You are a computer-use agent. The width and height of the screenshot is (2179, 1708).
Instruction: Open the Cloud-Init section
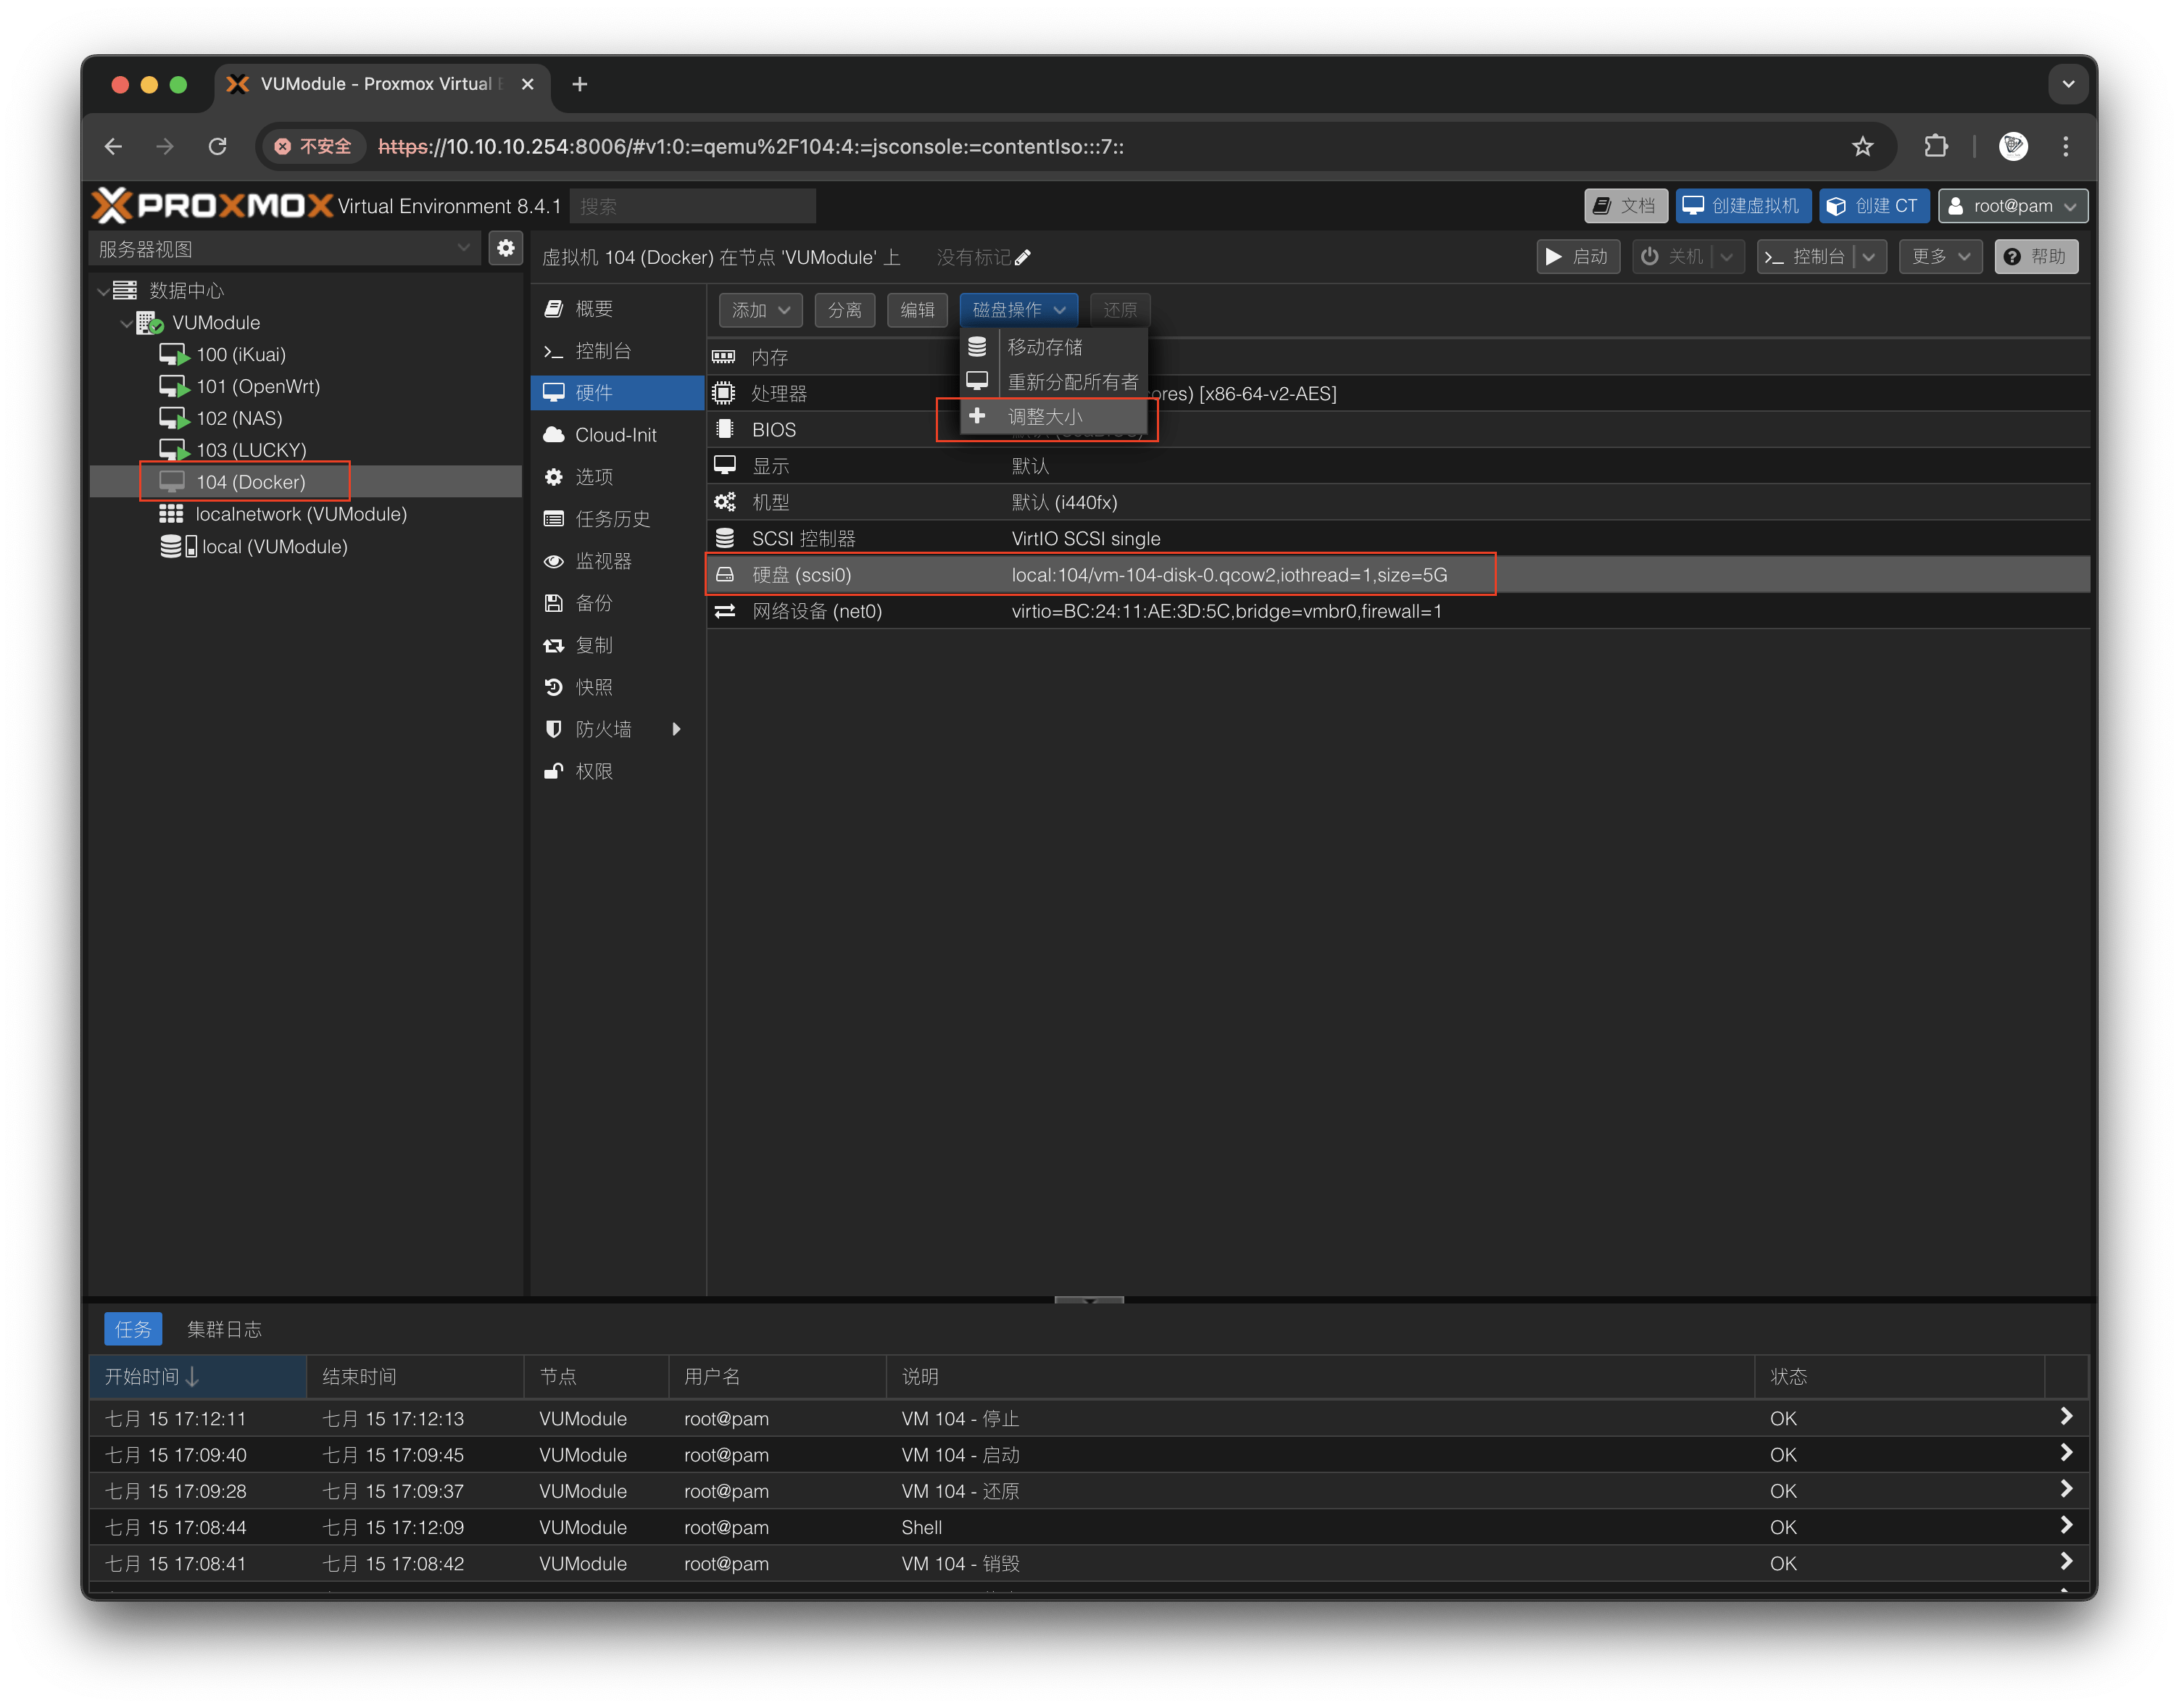coord(615,435)
